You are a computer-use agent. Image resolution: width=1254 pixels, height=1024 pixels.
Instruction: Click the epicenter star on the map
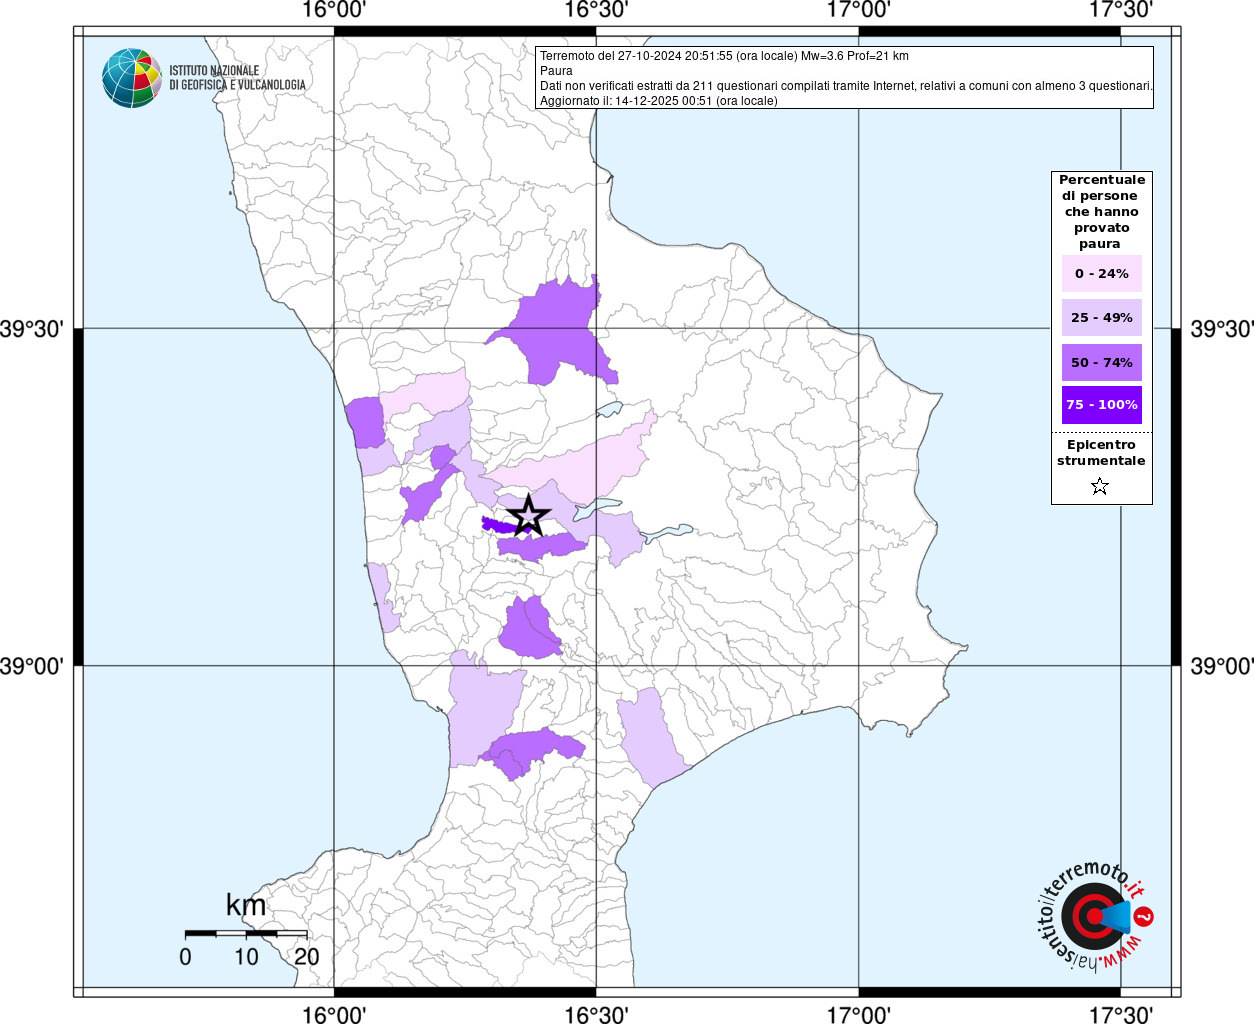tap(528, 516)
